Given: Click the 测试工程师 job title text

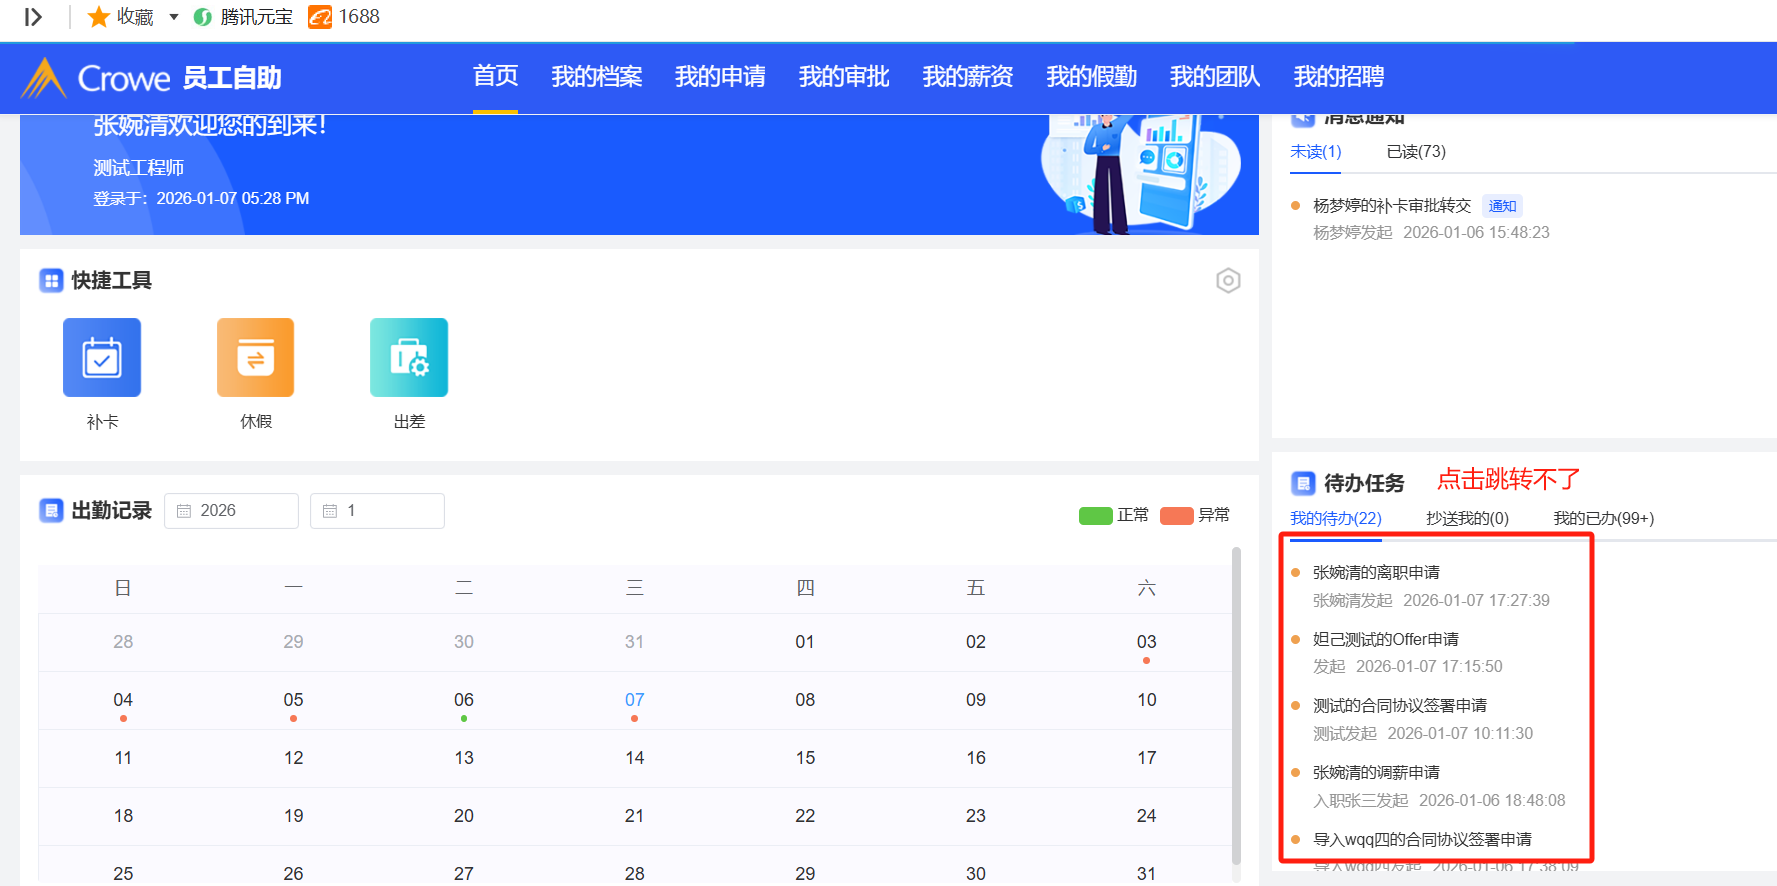Looking at the screenshot, I should 138,168.
